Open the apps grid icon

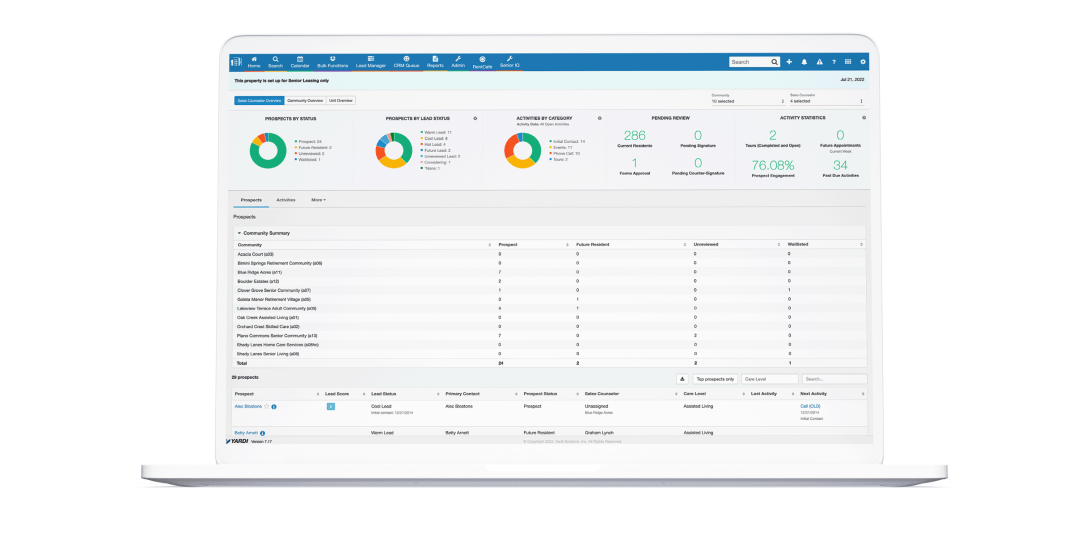click(848, 62)
